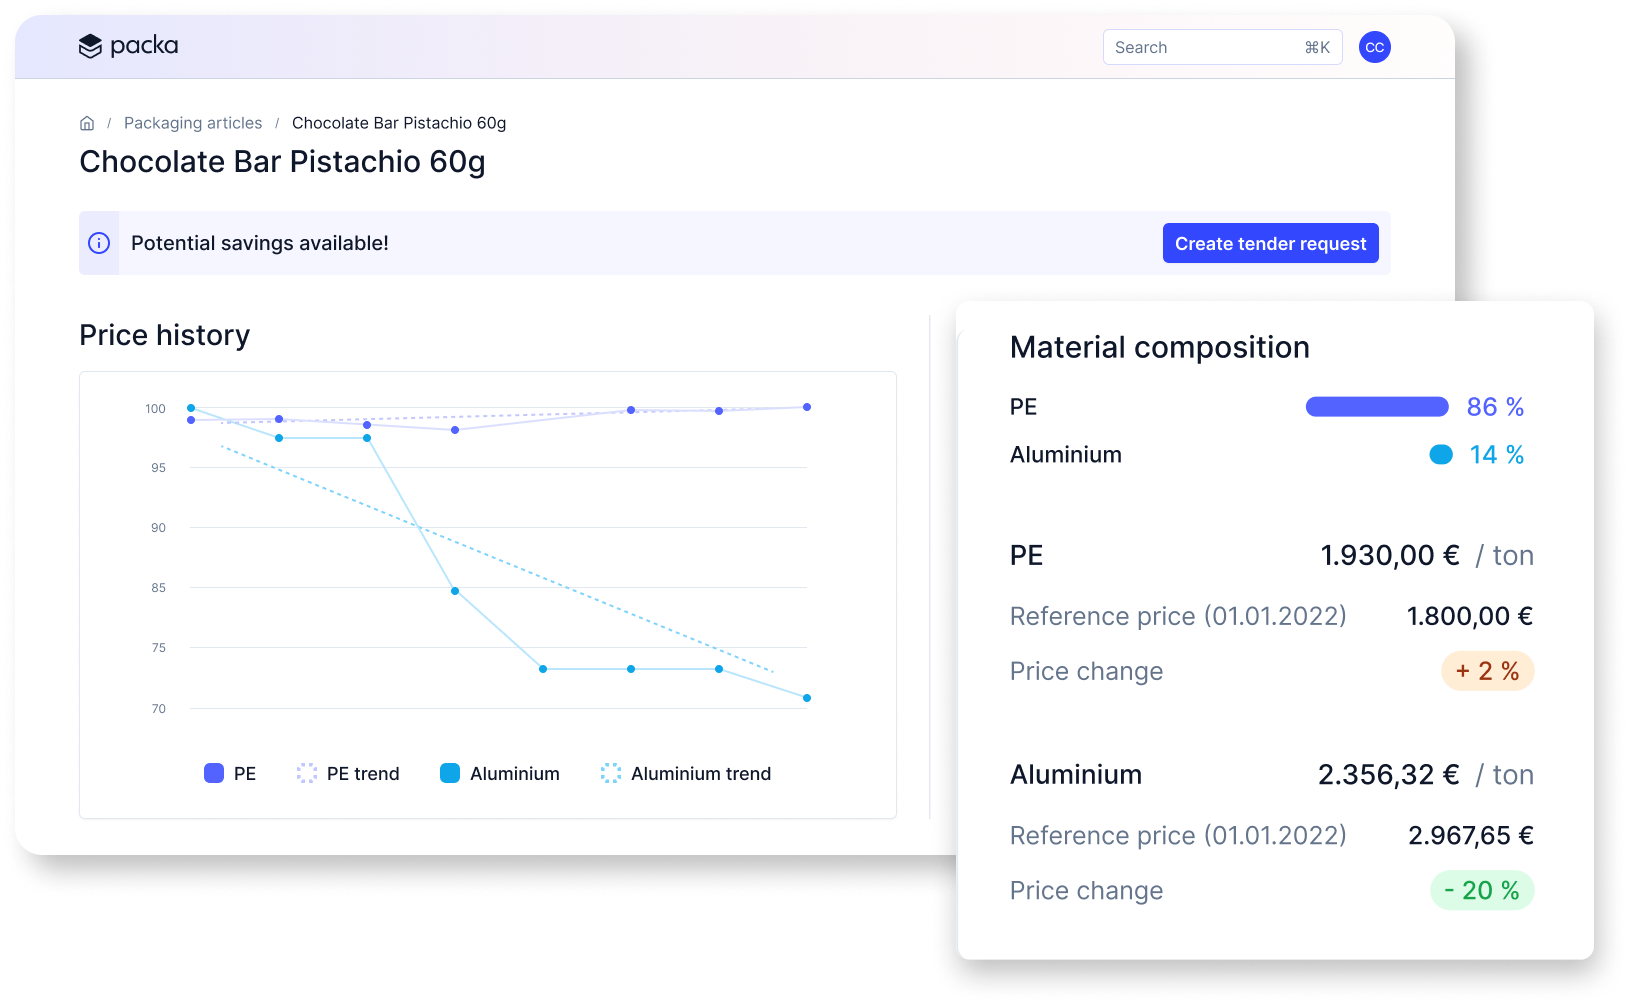Screen dimensions: 1630x1005
Task: Toggle Aluminium series in legend
Action: coord(500,773)
